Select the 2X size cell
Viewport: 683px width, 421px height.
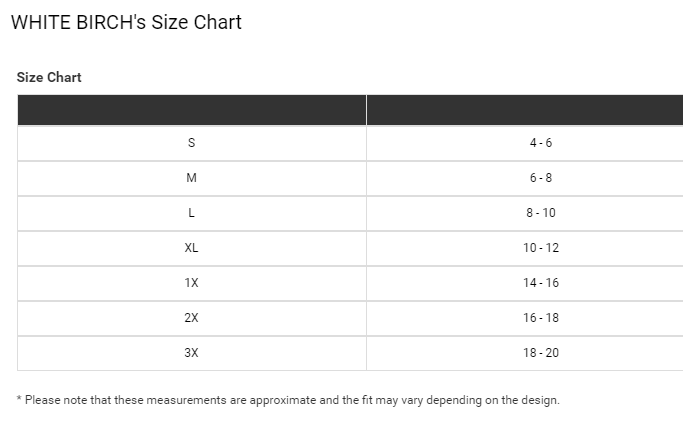(x=191, y=318)
